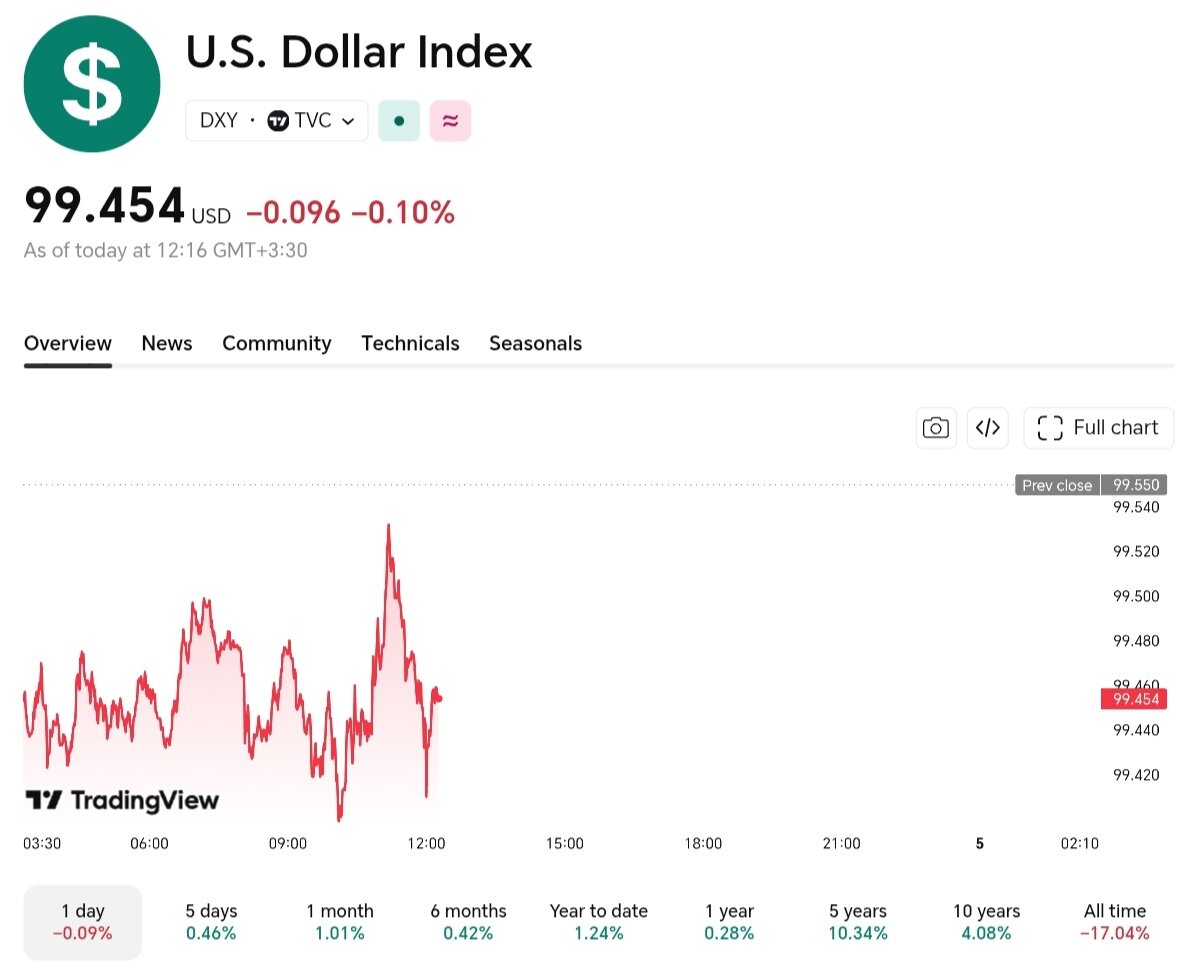The height and width of the screenshot is (977, 1198).
Task: Click the camera snapshot icon
Action: 936,428
